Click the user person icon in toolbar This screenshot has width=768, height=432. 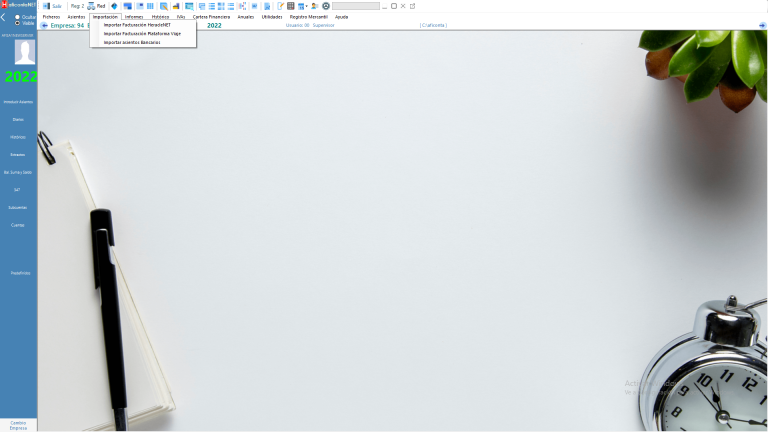(x=314, y=6)
